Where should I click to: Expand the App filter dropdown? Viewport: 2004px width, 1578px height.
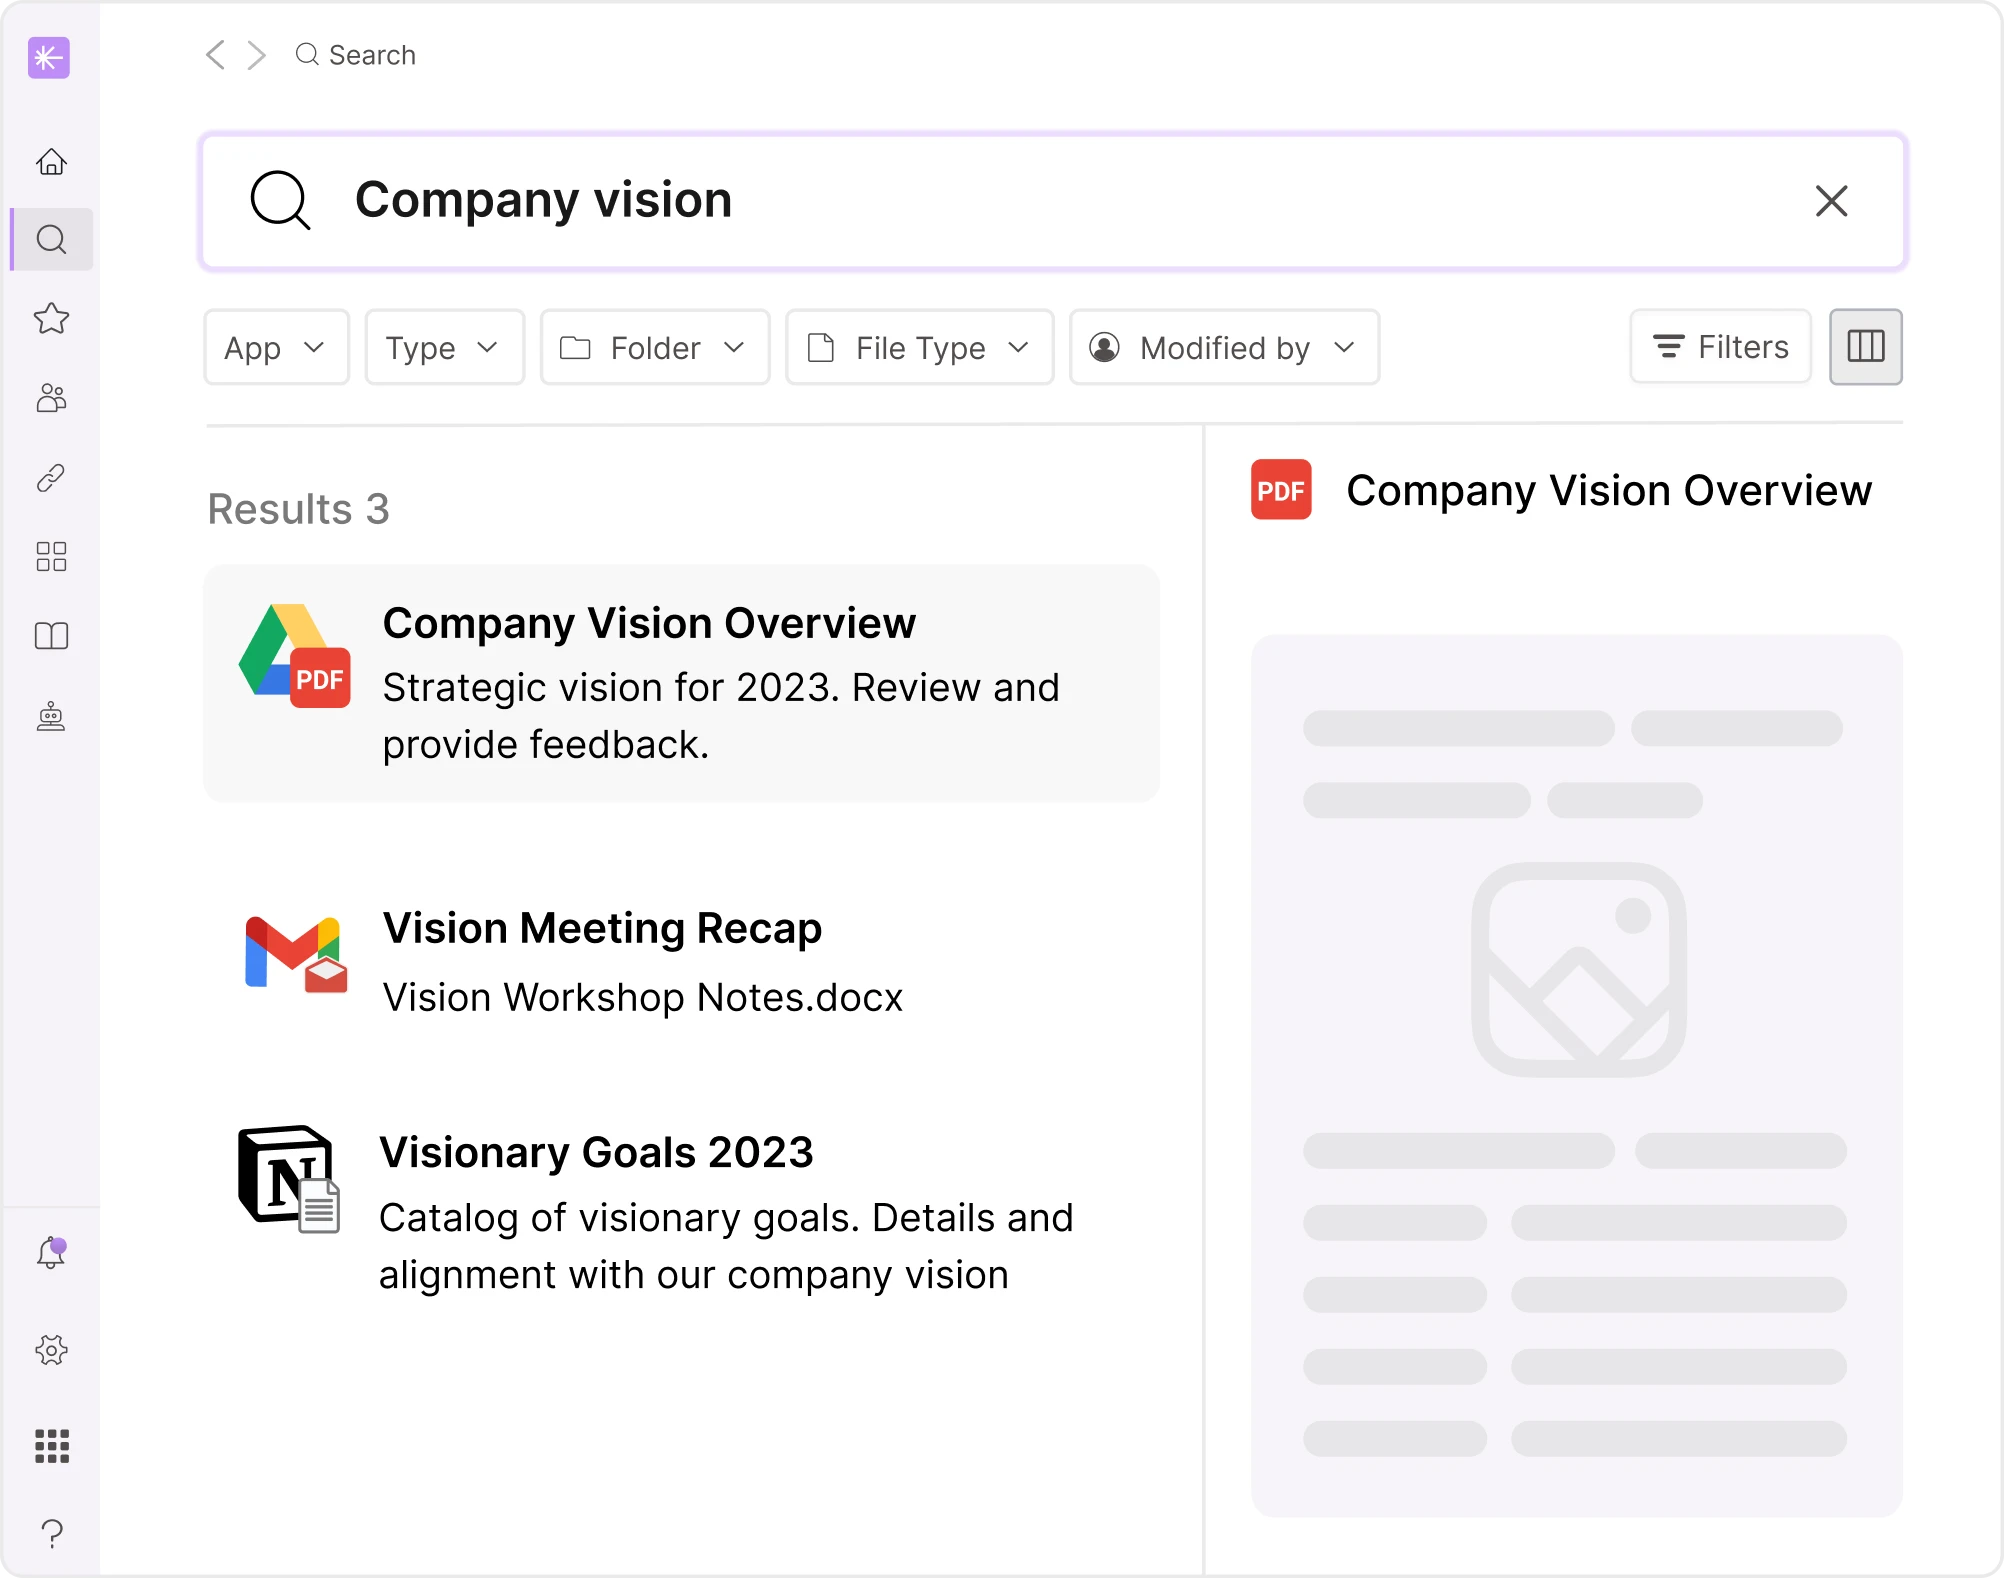coord(276,348)
